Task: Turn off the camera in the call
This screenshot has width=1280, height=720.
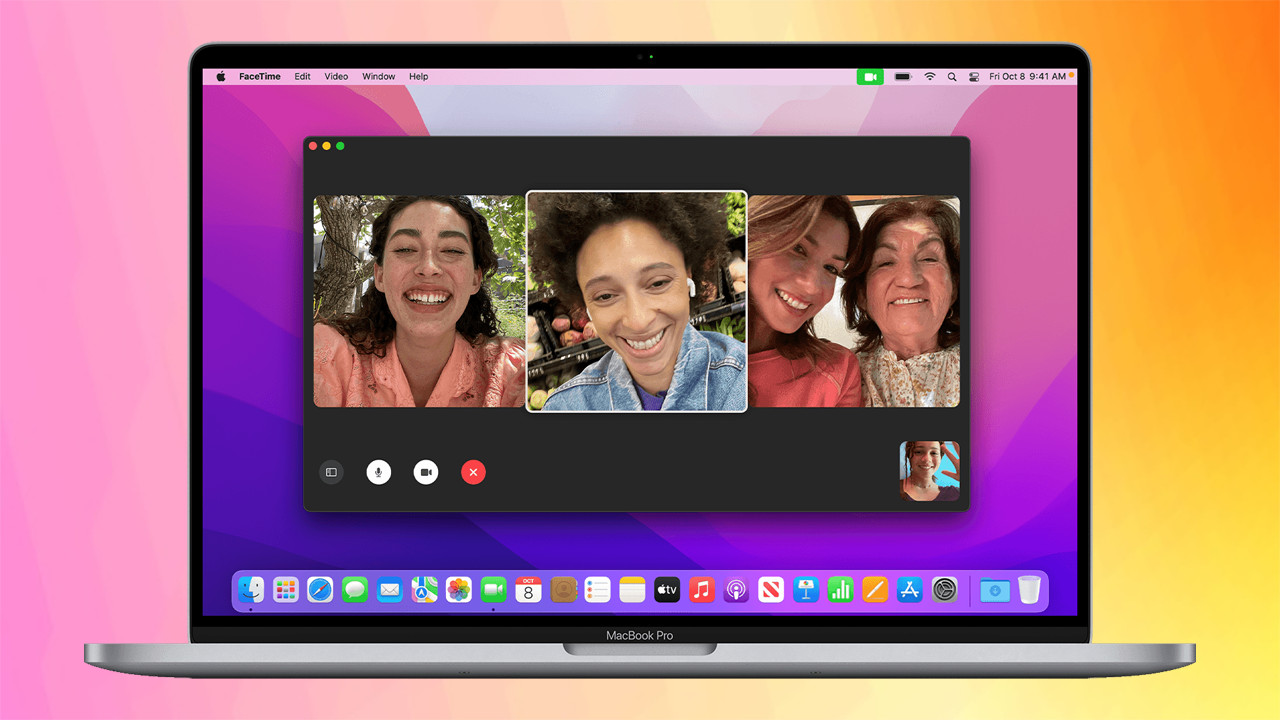Action: (x=426, y=472)
